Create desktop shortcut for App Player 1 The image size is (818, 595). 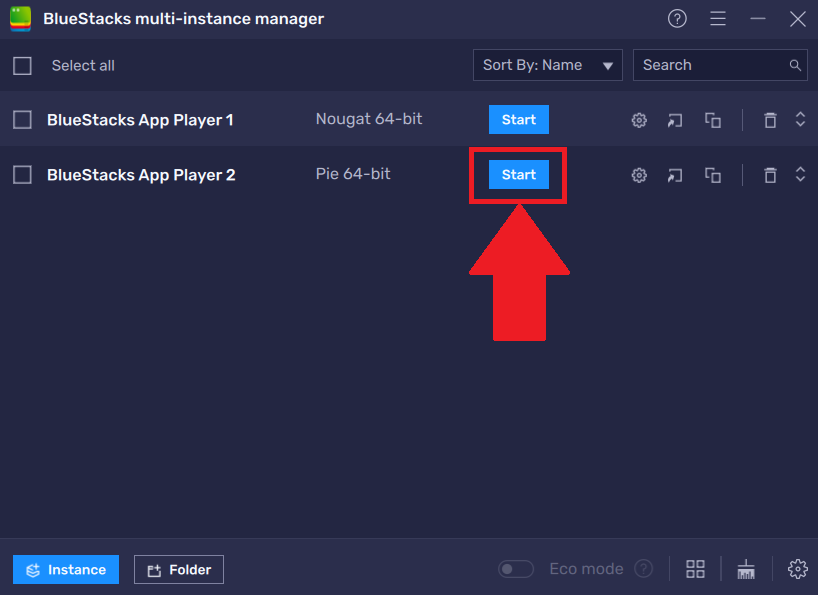(675, 120)
